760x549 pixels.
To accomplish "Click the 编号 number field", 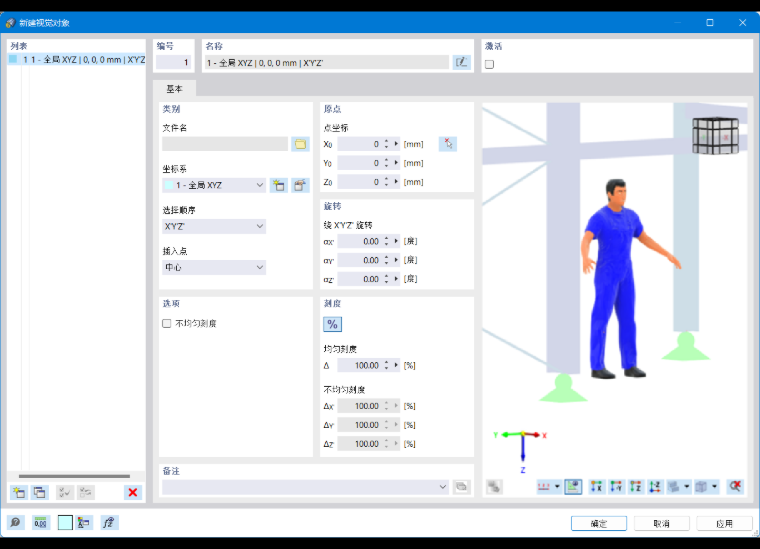I will point(174,62).
